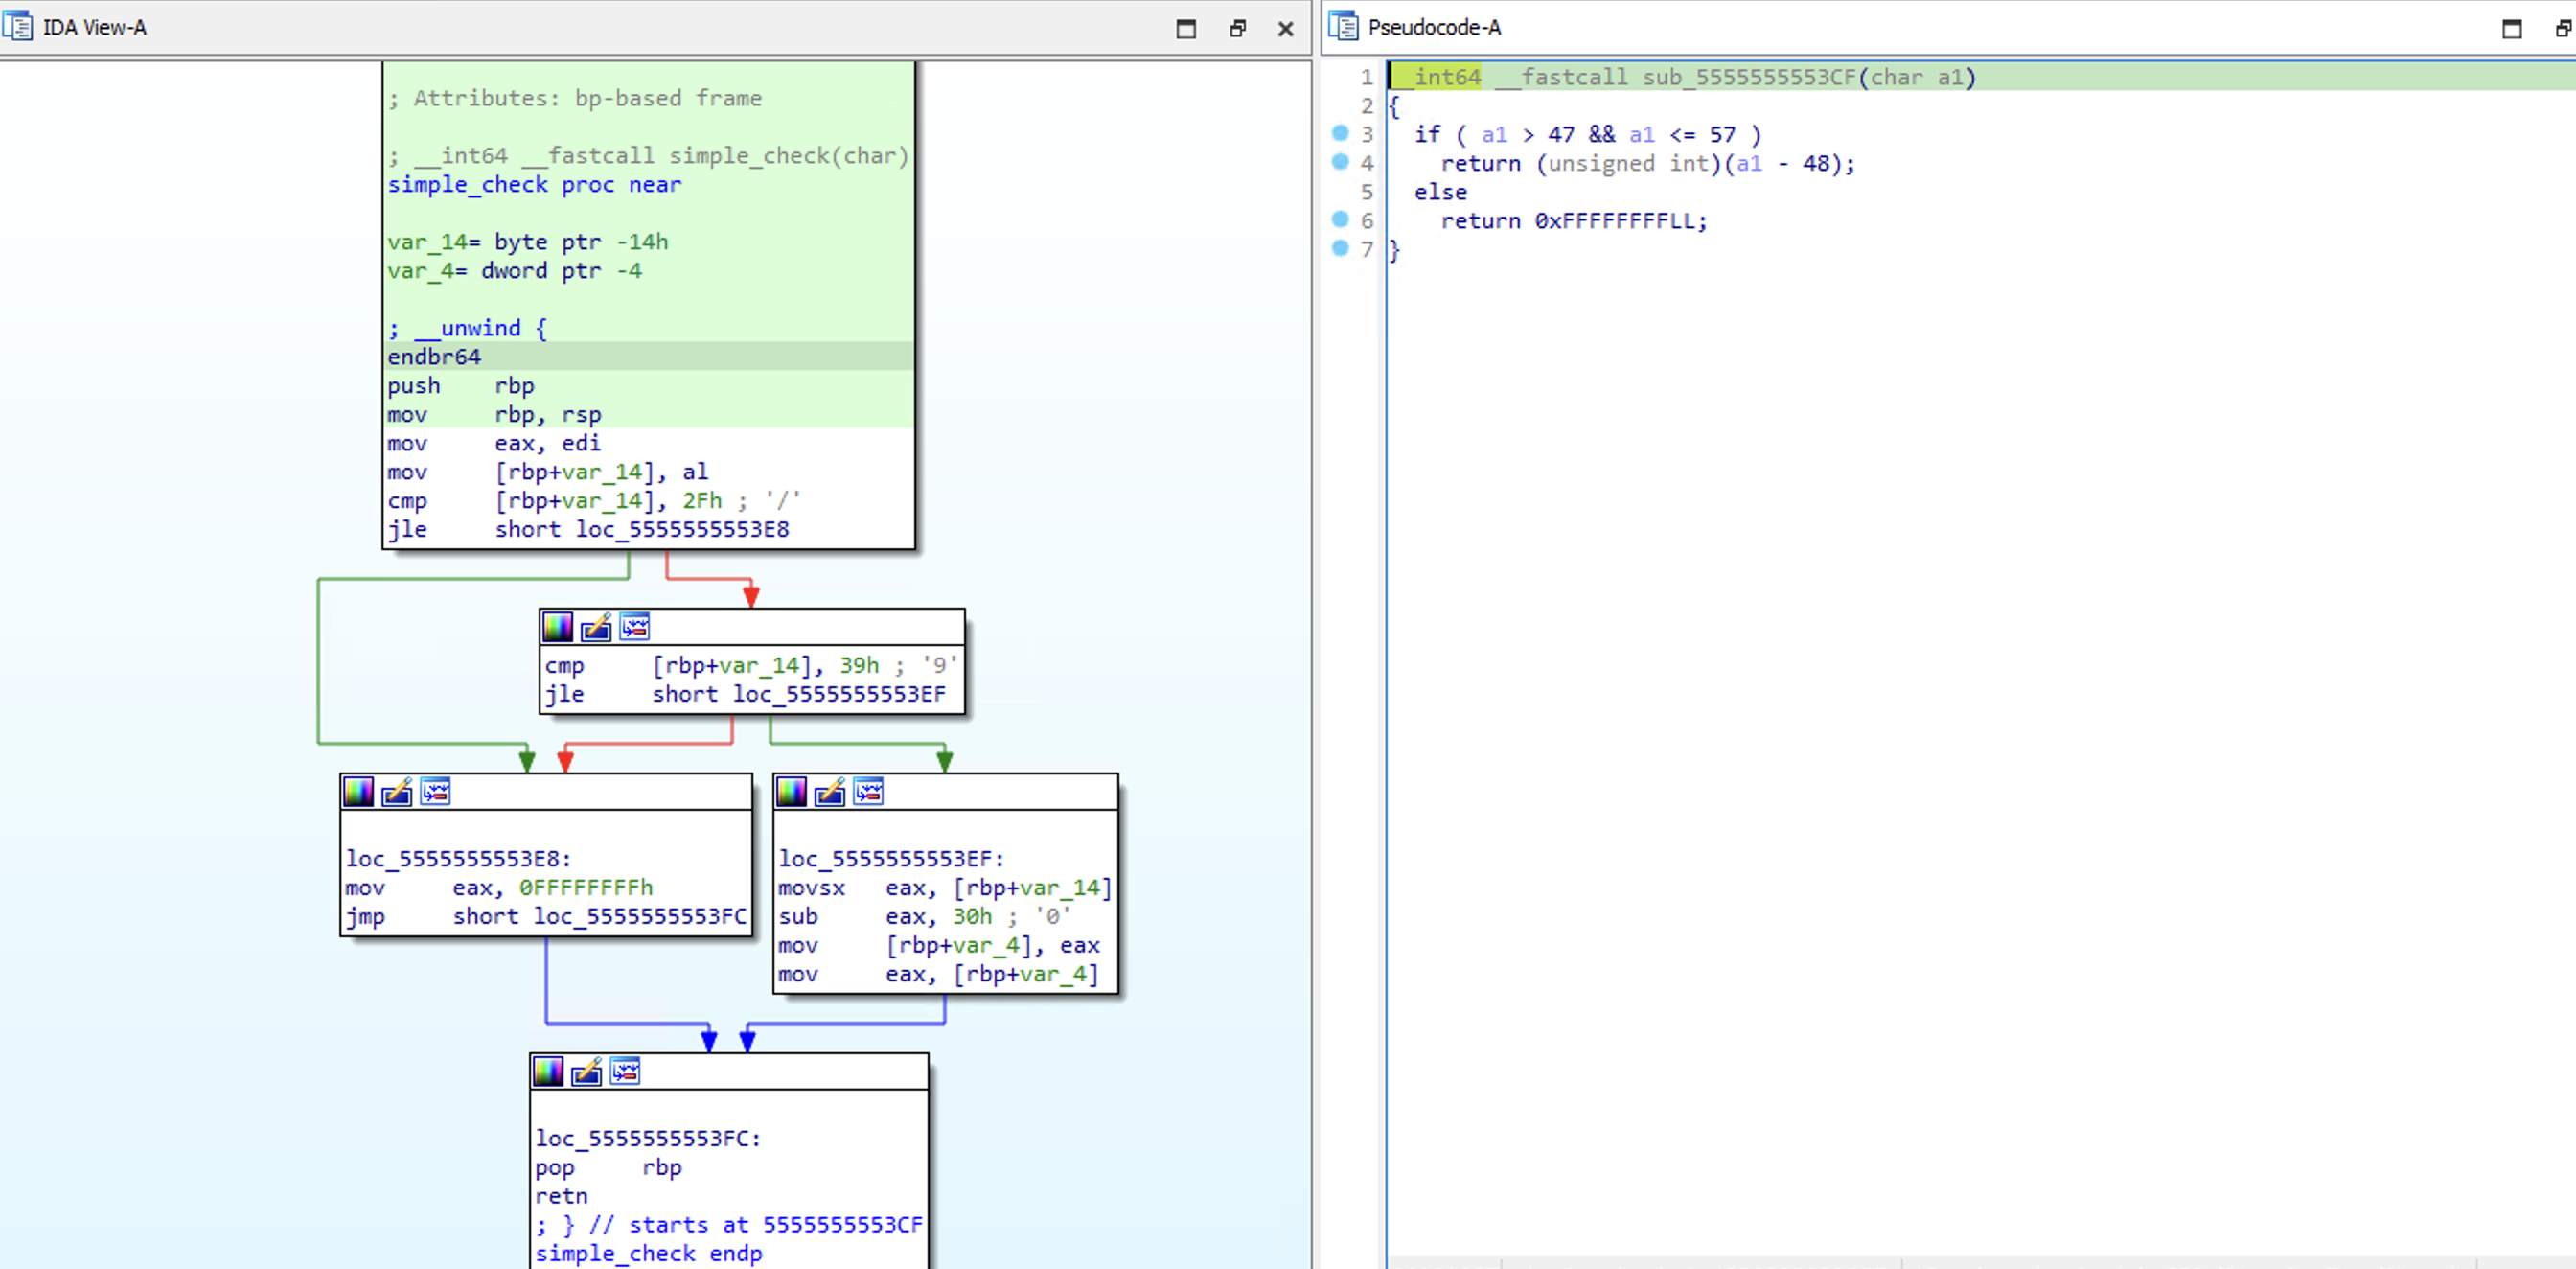The image size is (2576, 1269).
Task: Click the edit pencil icon on the loc_5555555553FC node
Action: click(587, 1071)
